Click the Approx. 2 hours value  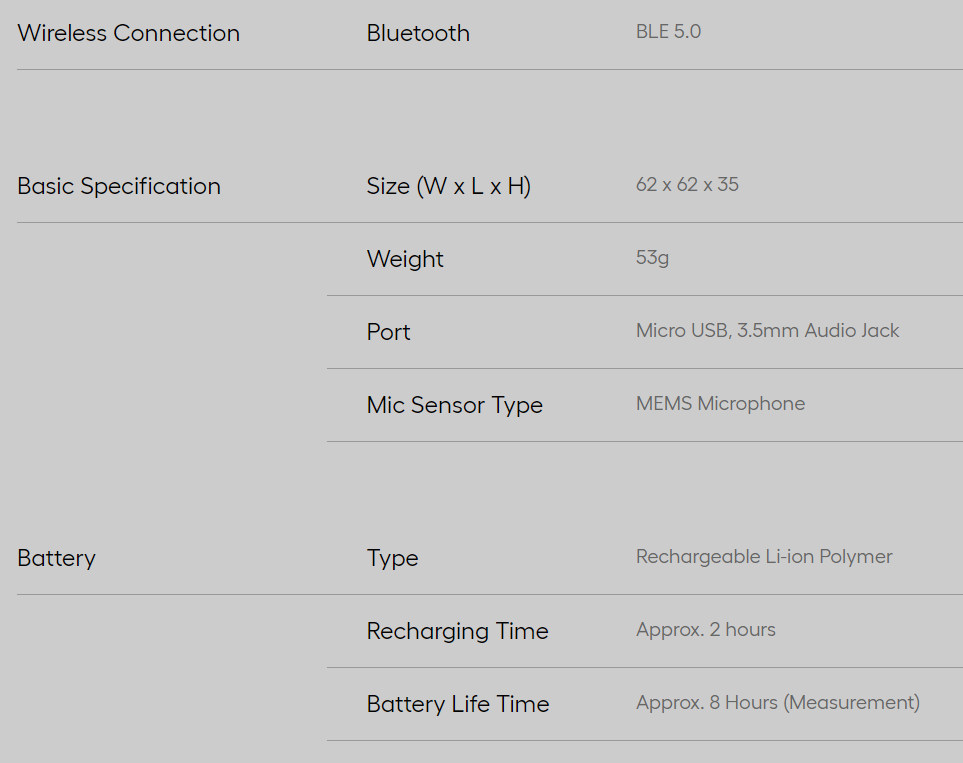[x=705, y=630]
